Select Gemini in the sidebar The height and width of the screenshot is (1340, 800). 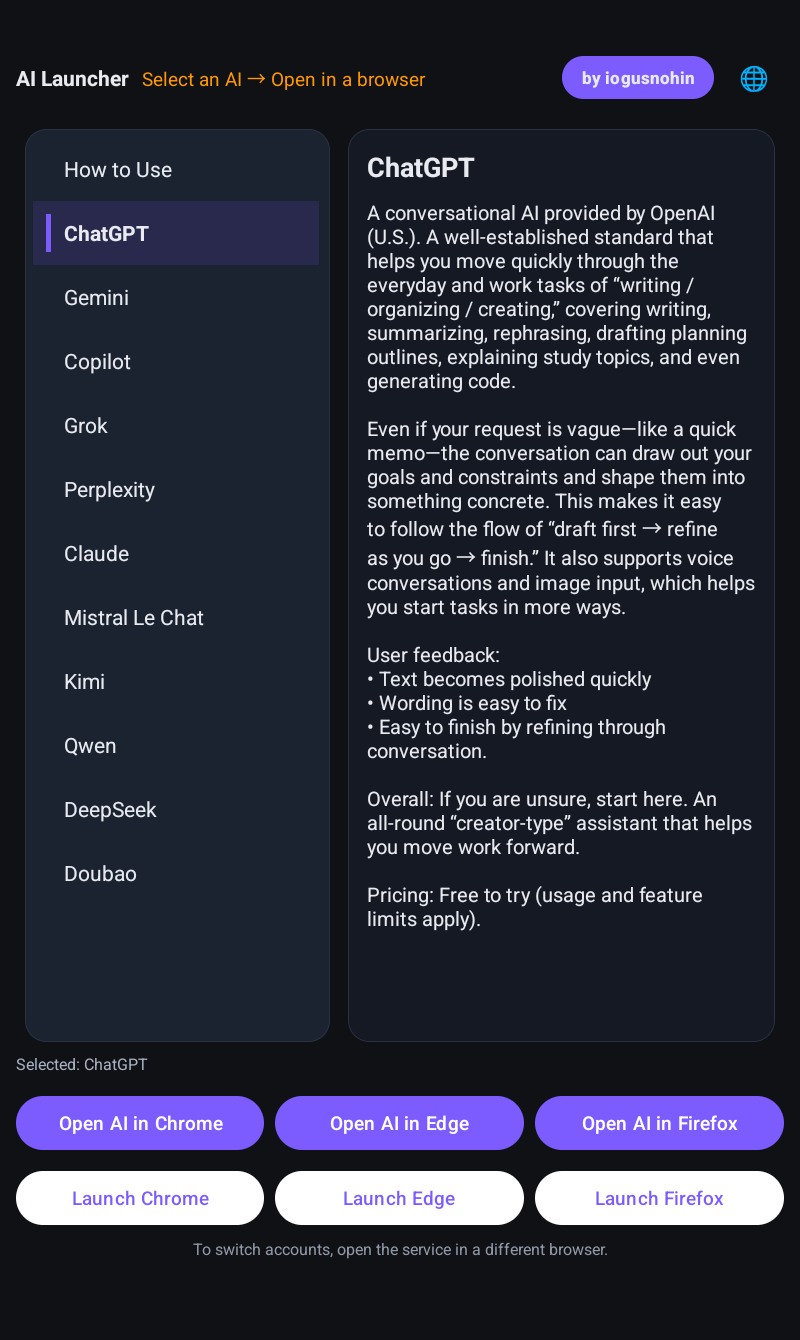coord(176,297)
